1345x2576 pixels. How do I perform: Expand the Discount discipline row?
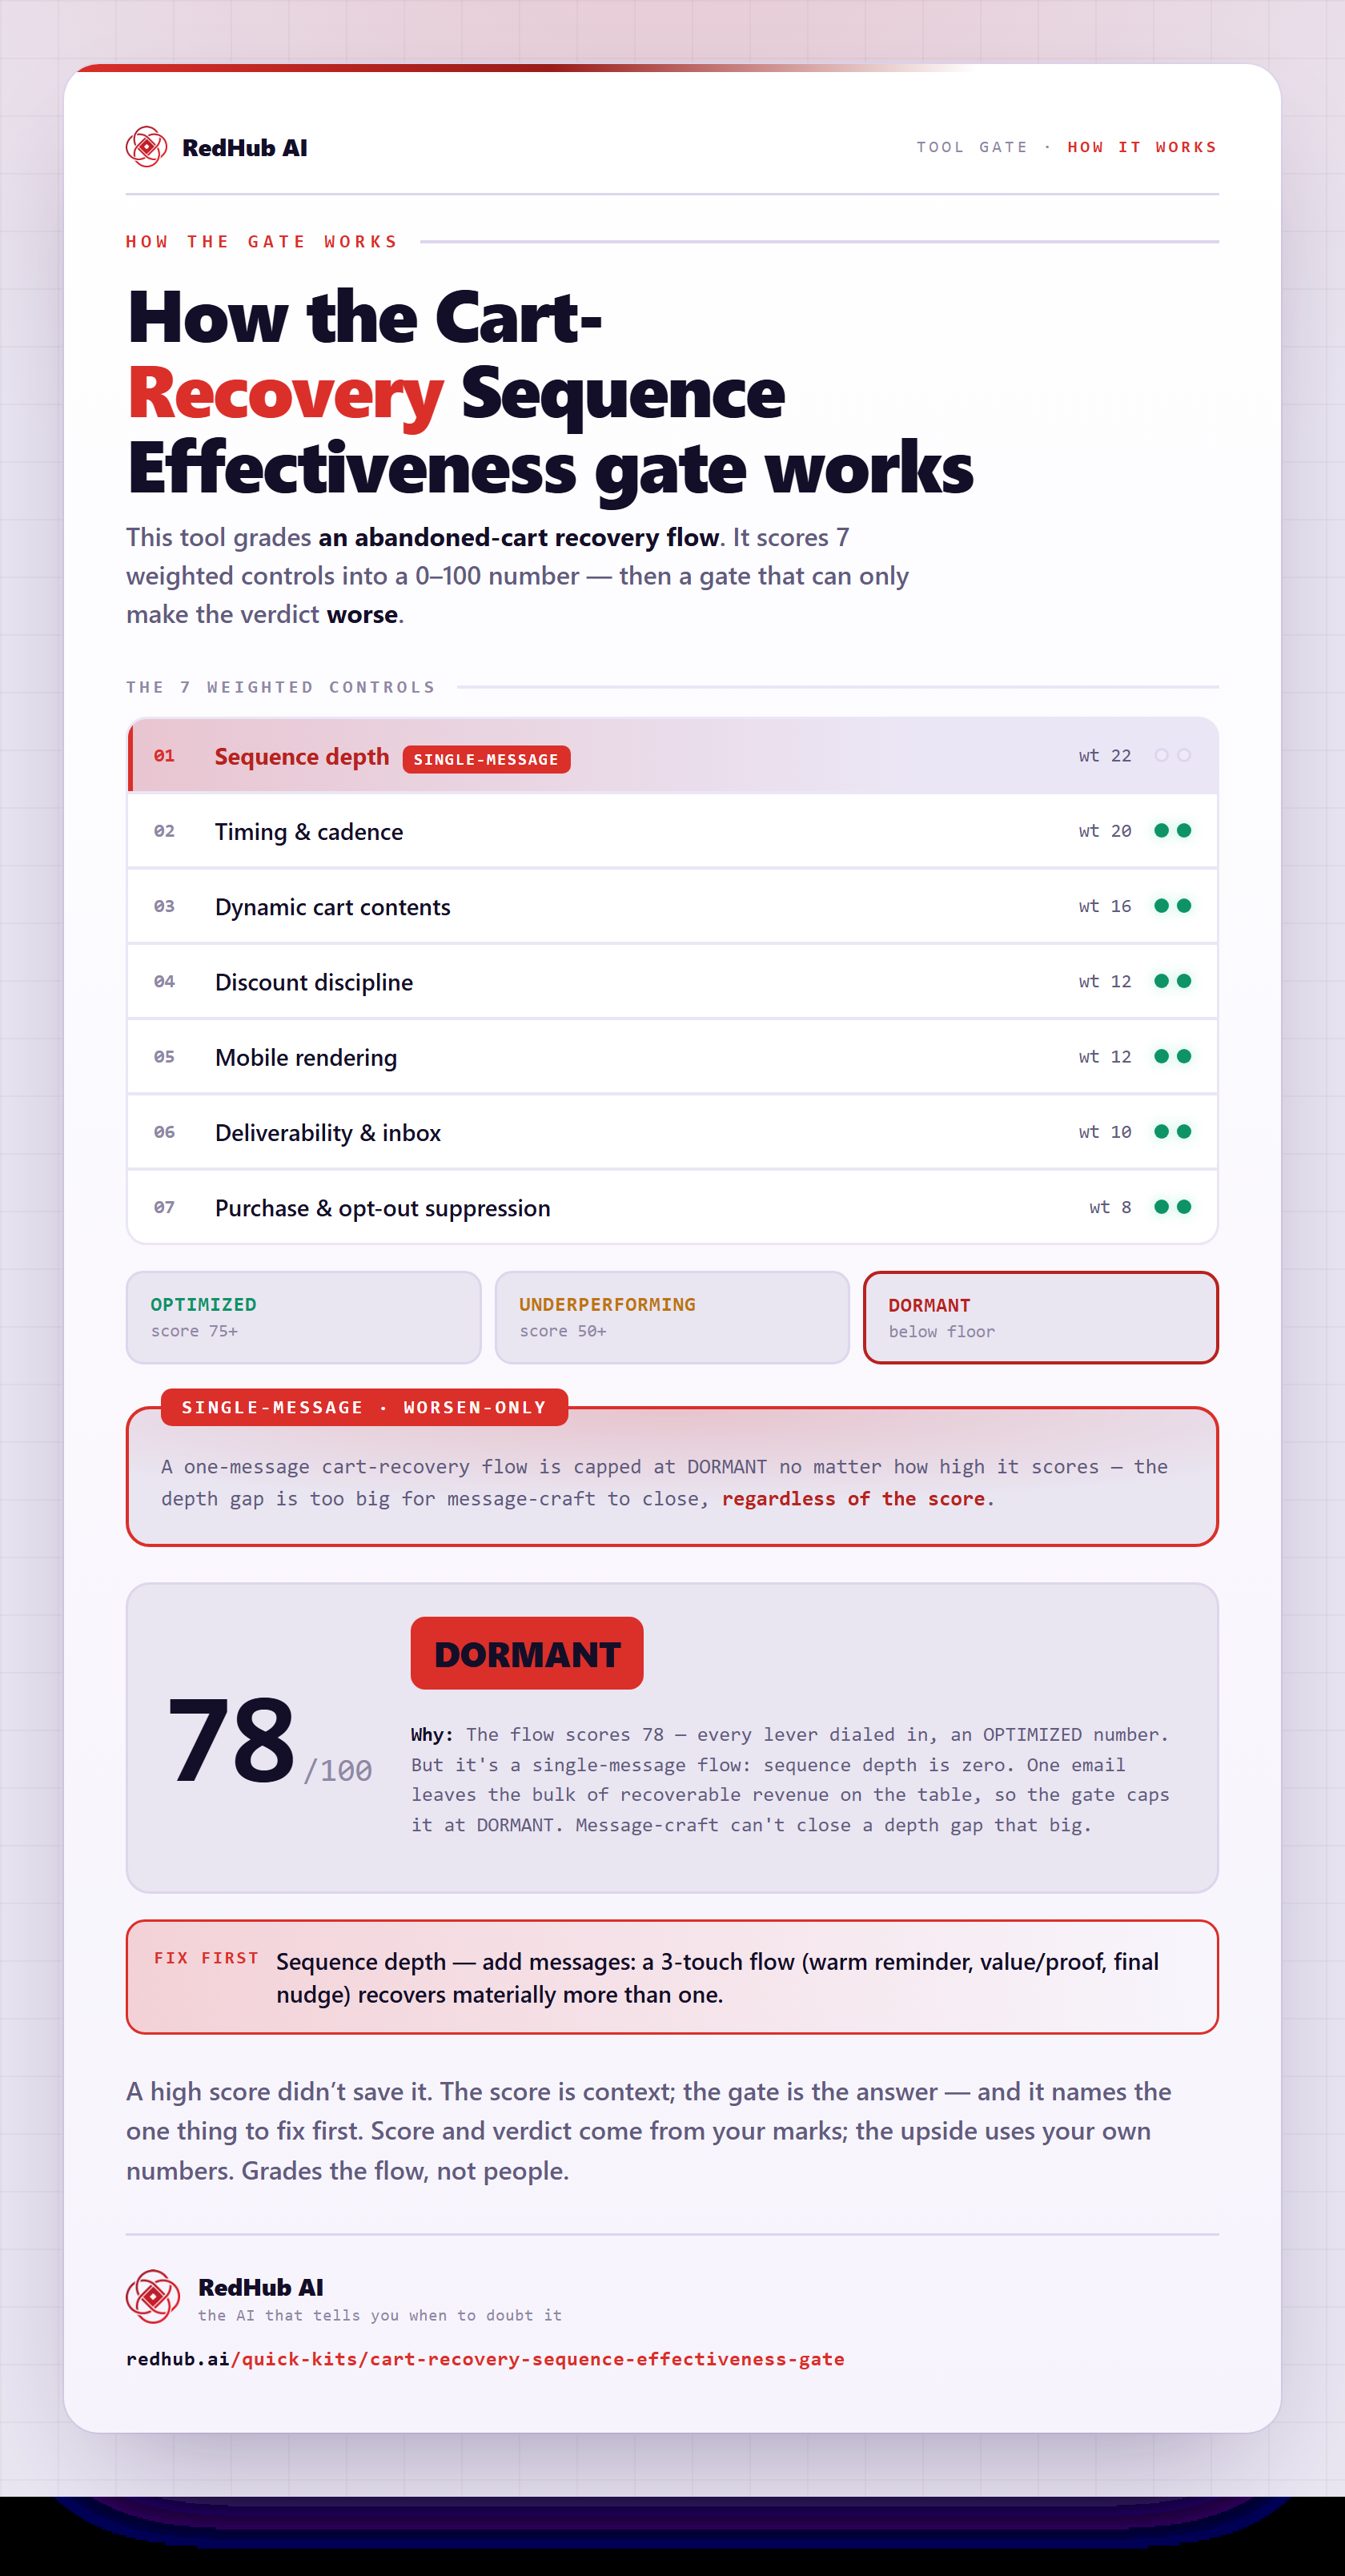tap(672, 981)
